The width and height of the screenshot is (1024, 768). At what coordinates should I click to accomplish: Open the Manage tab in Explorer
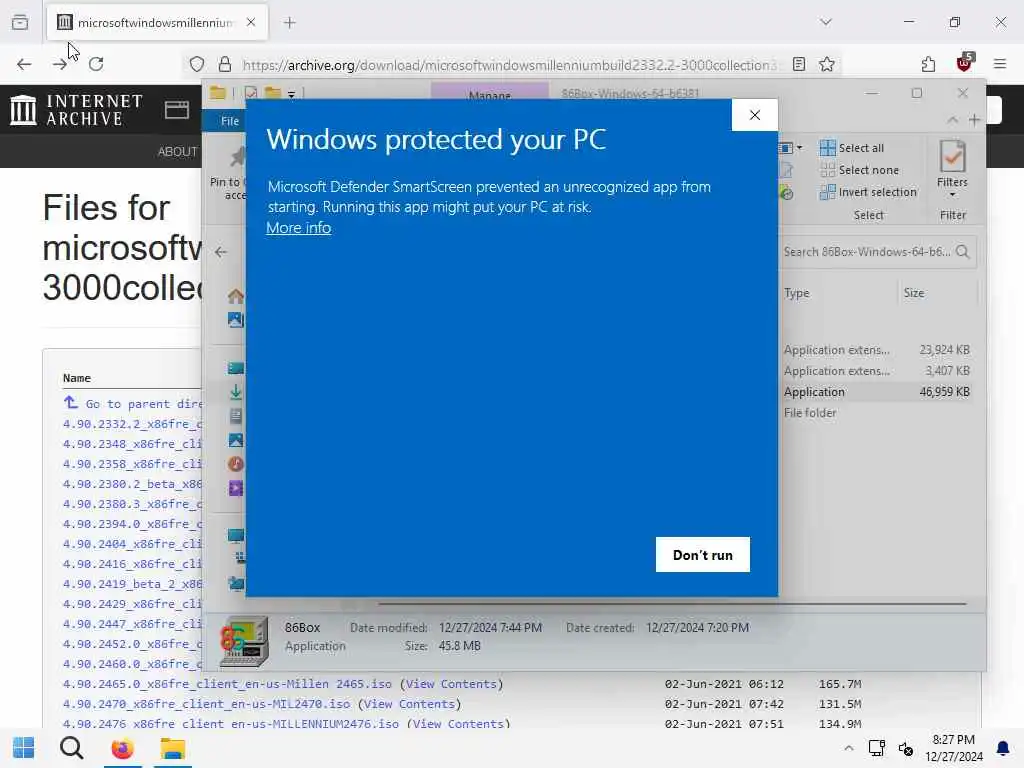(490, 94)
